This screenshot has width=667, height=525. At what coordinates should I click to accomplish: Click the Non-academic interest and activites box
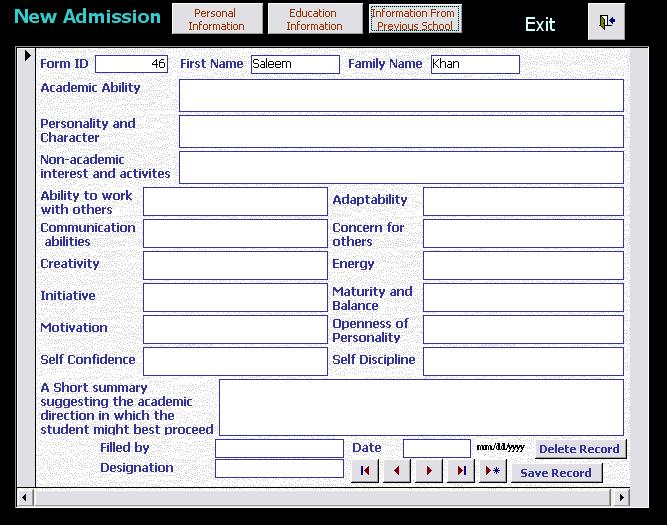coord(401,168)
